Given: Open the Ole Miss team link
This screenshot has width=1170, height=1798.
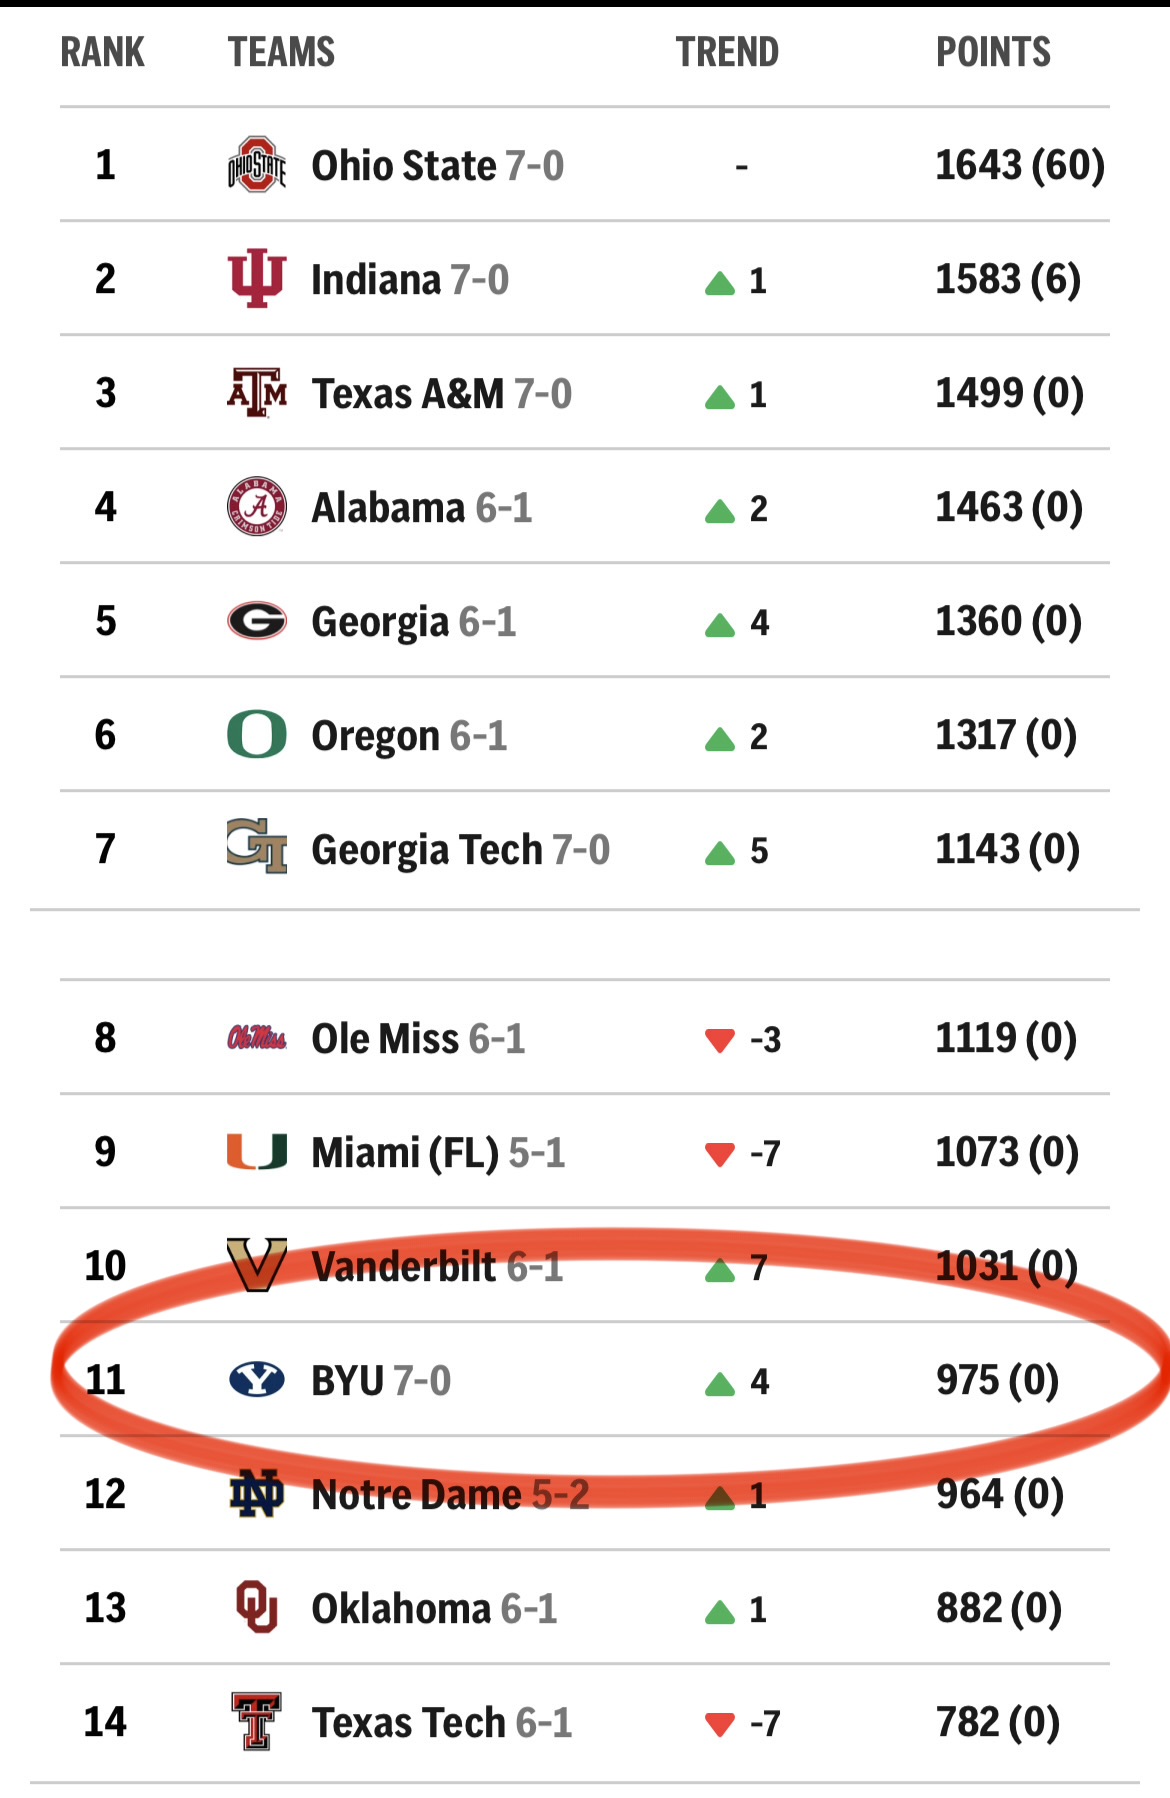Looking at the screenshot, I should tap(384, 1039).
